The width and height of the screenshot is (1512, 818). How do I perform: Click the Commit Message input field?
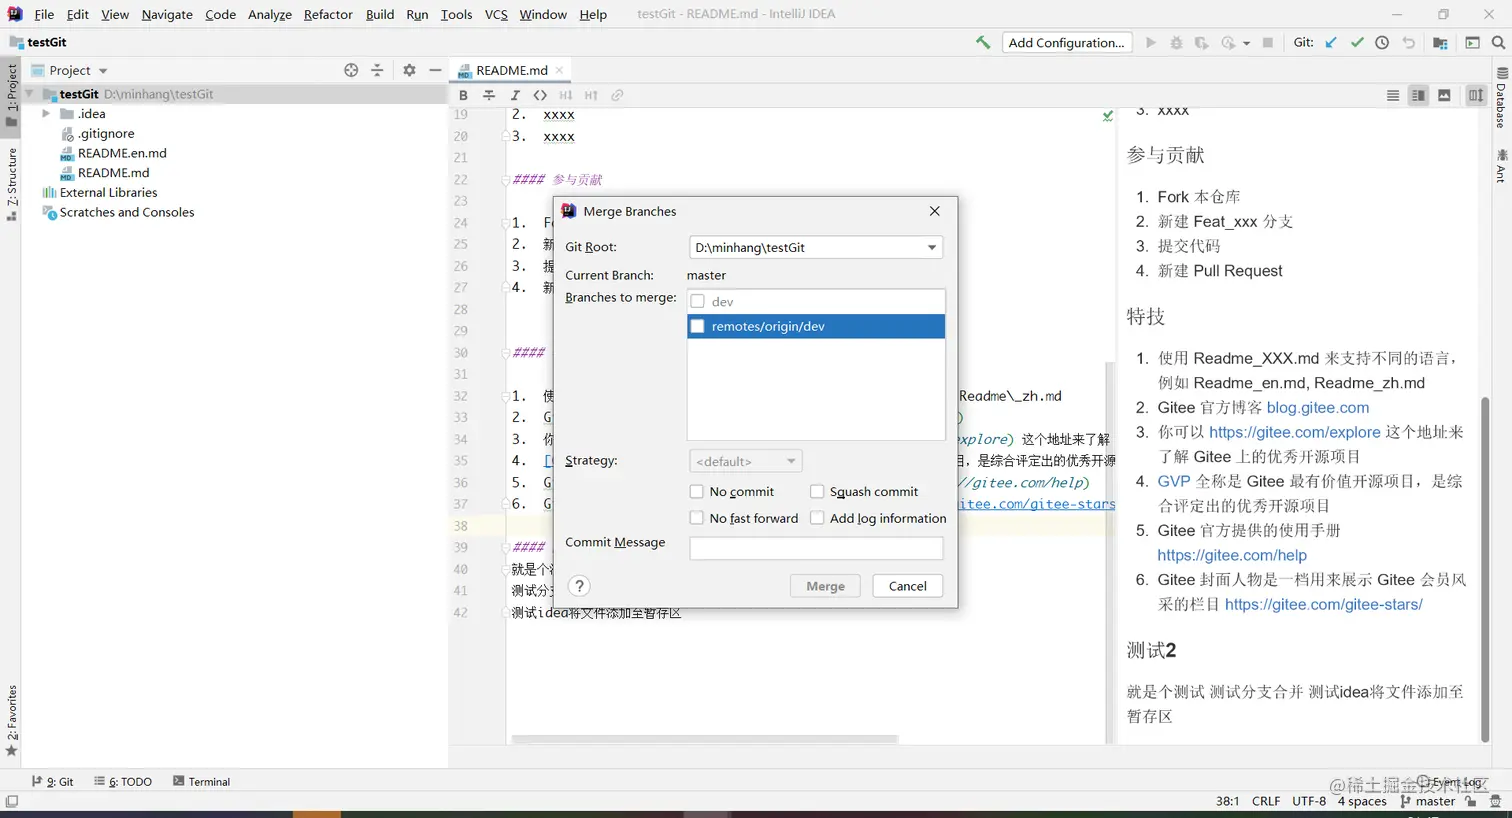[x=816, y=548]
